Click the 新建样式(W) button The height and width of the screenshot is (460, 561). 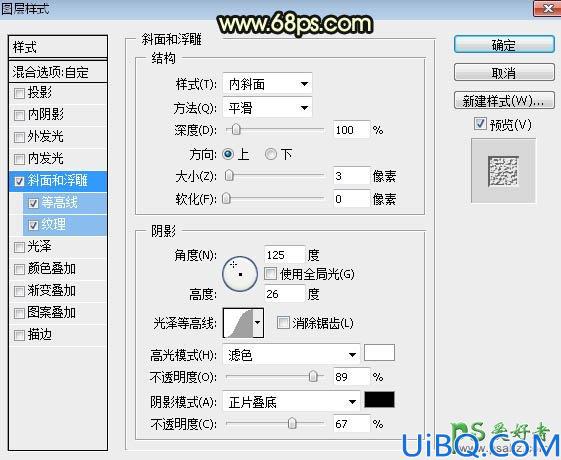(504, 101)
